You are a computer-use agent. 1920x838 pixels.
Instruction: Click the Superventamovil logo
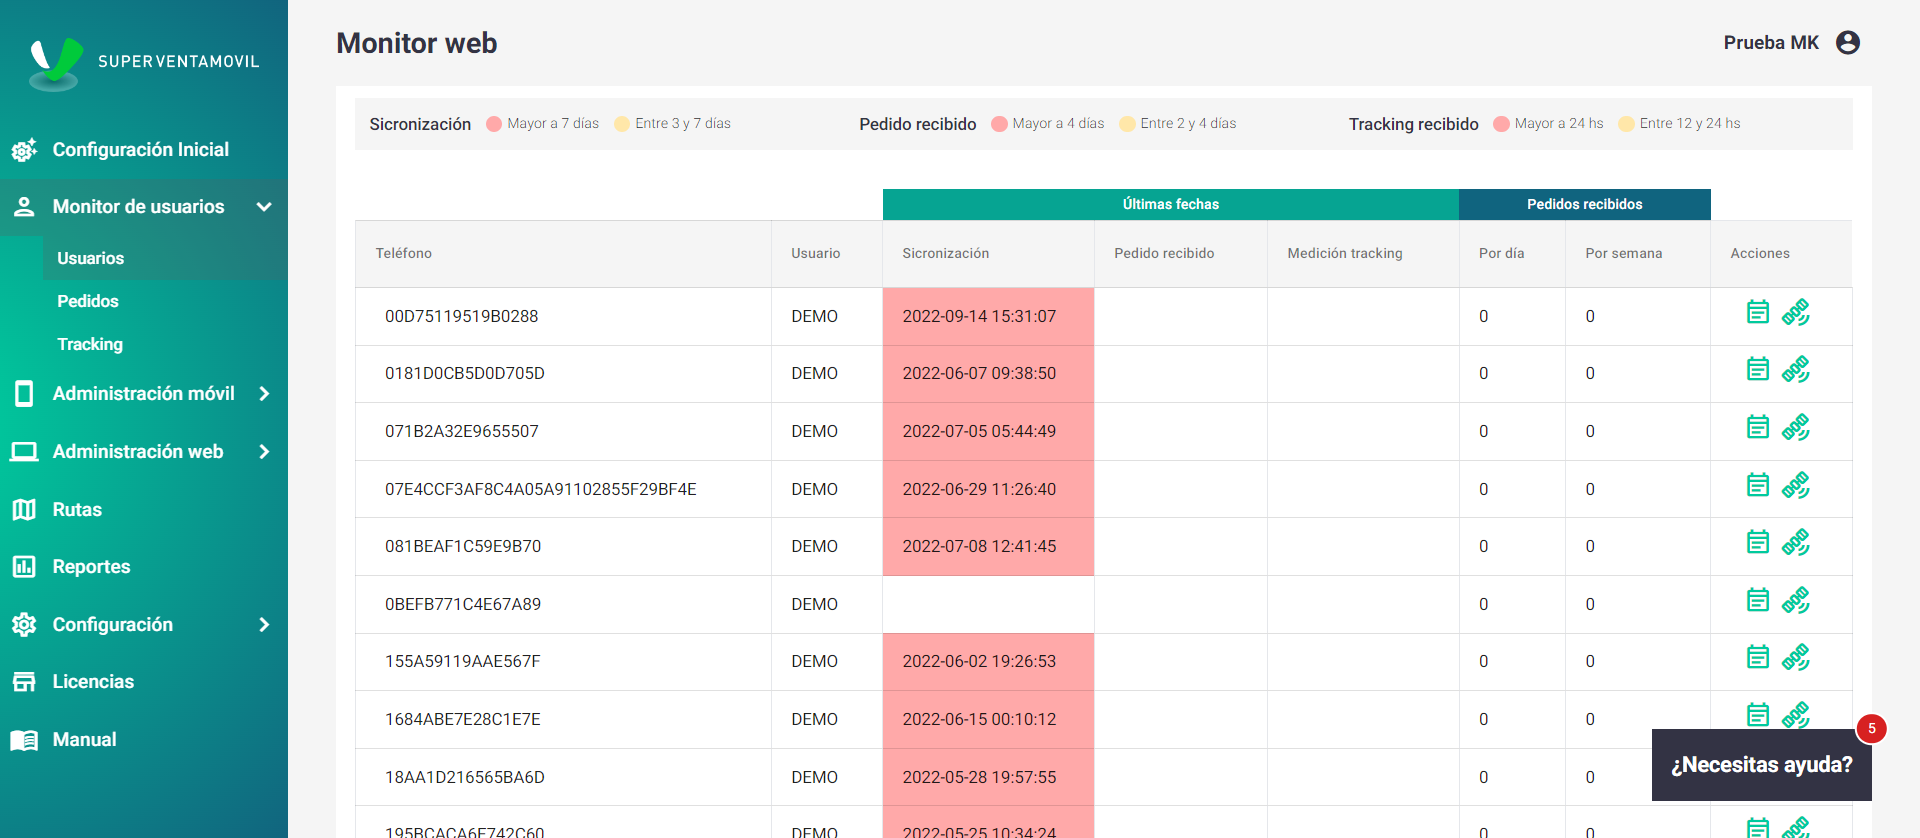click(x=145, y=62)
